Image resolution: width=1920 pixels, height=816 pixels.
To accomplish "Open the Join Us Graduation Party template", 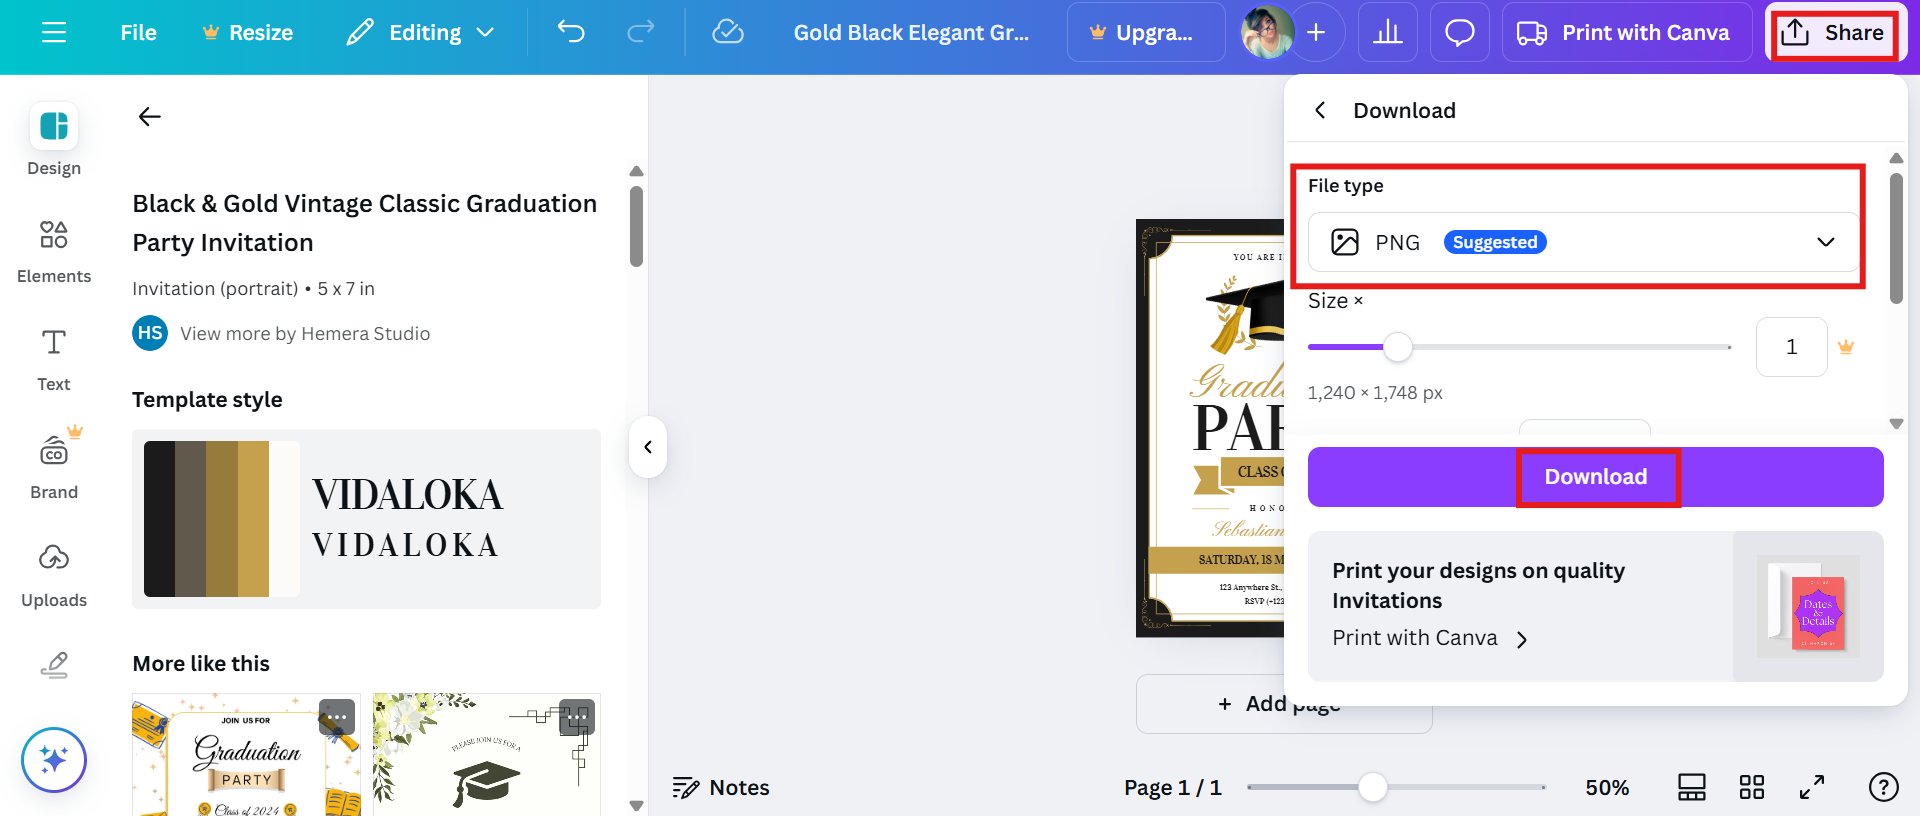I will click(246, 755).
